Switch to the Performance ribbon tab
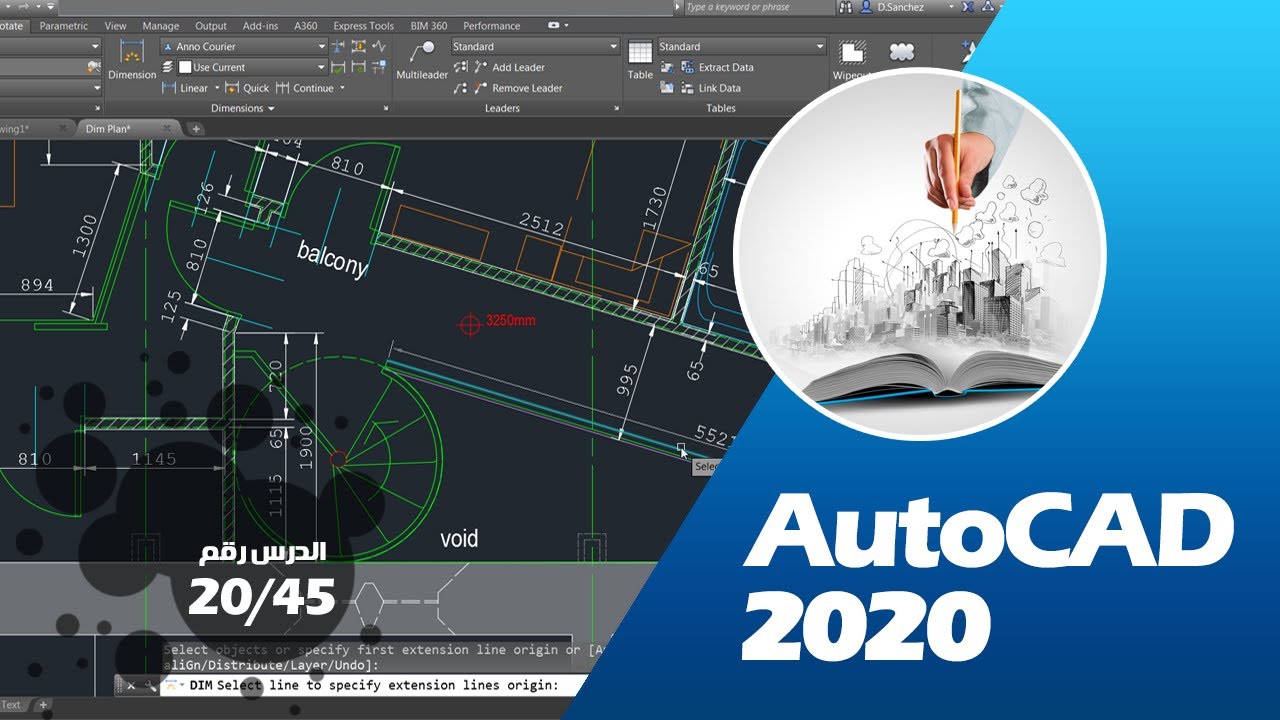This screenshot has height=720, width=1280. point(492,26)
